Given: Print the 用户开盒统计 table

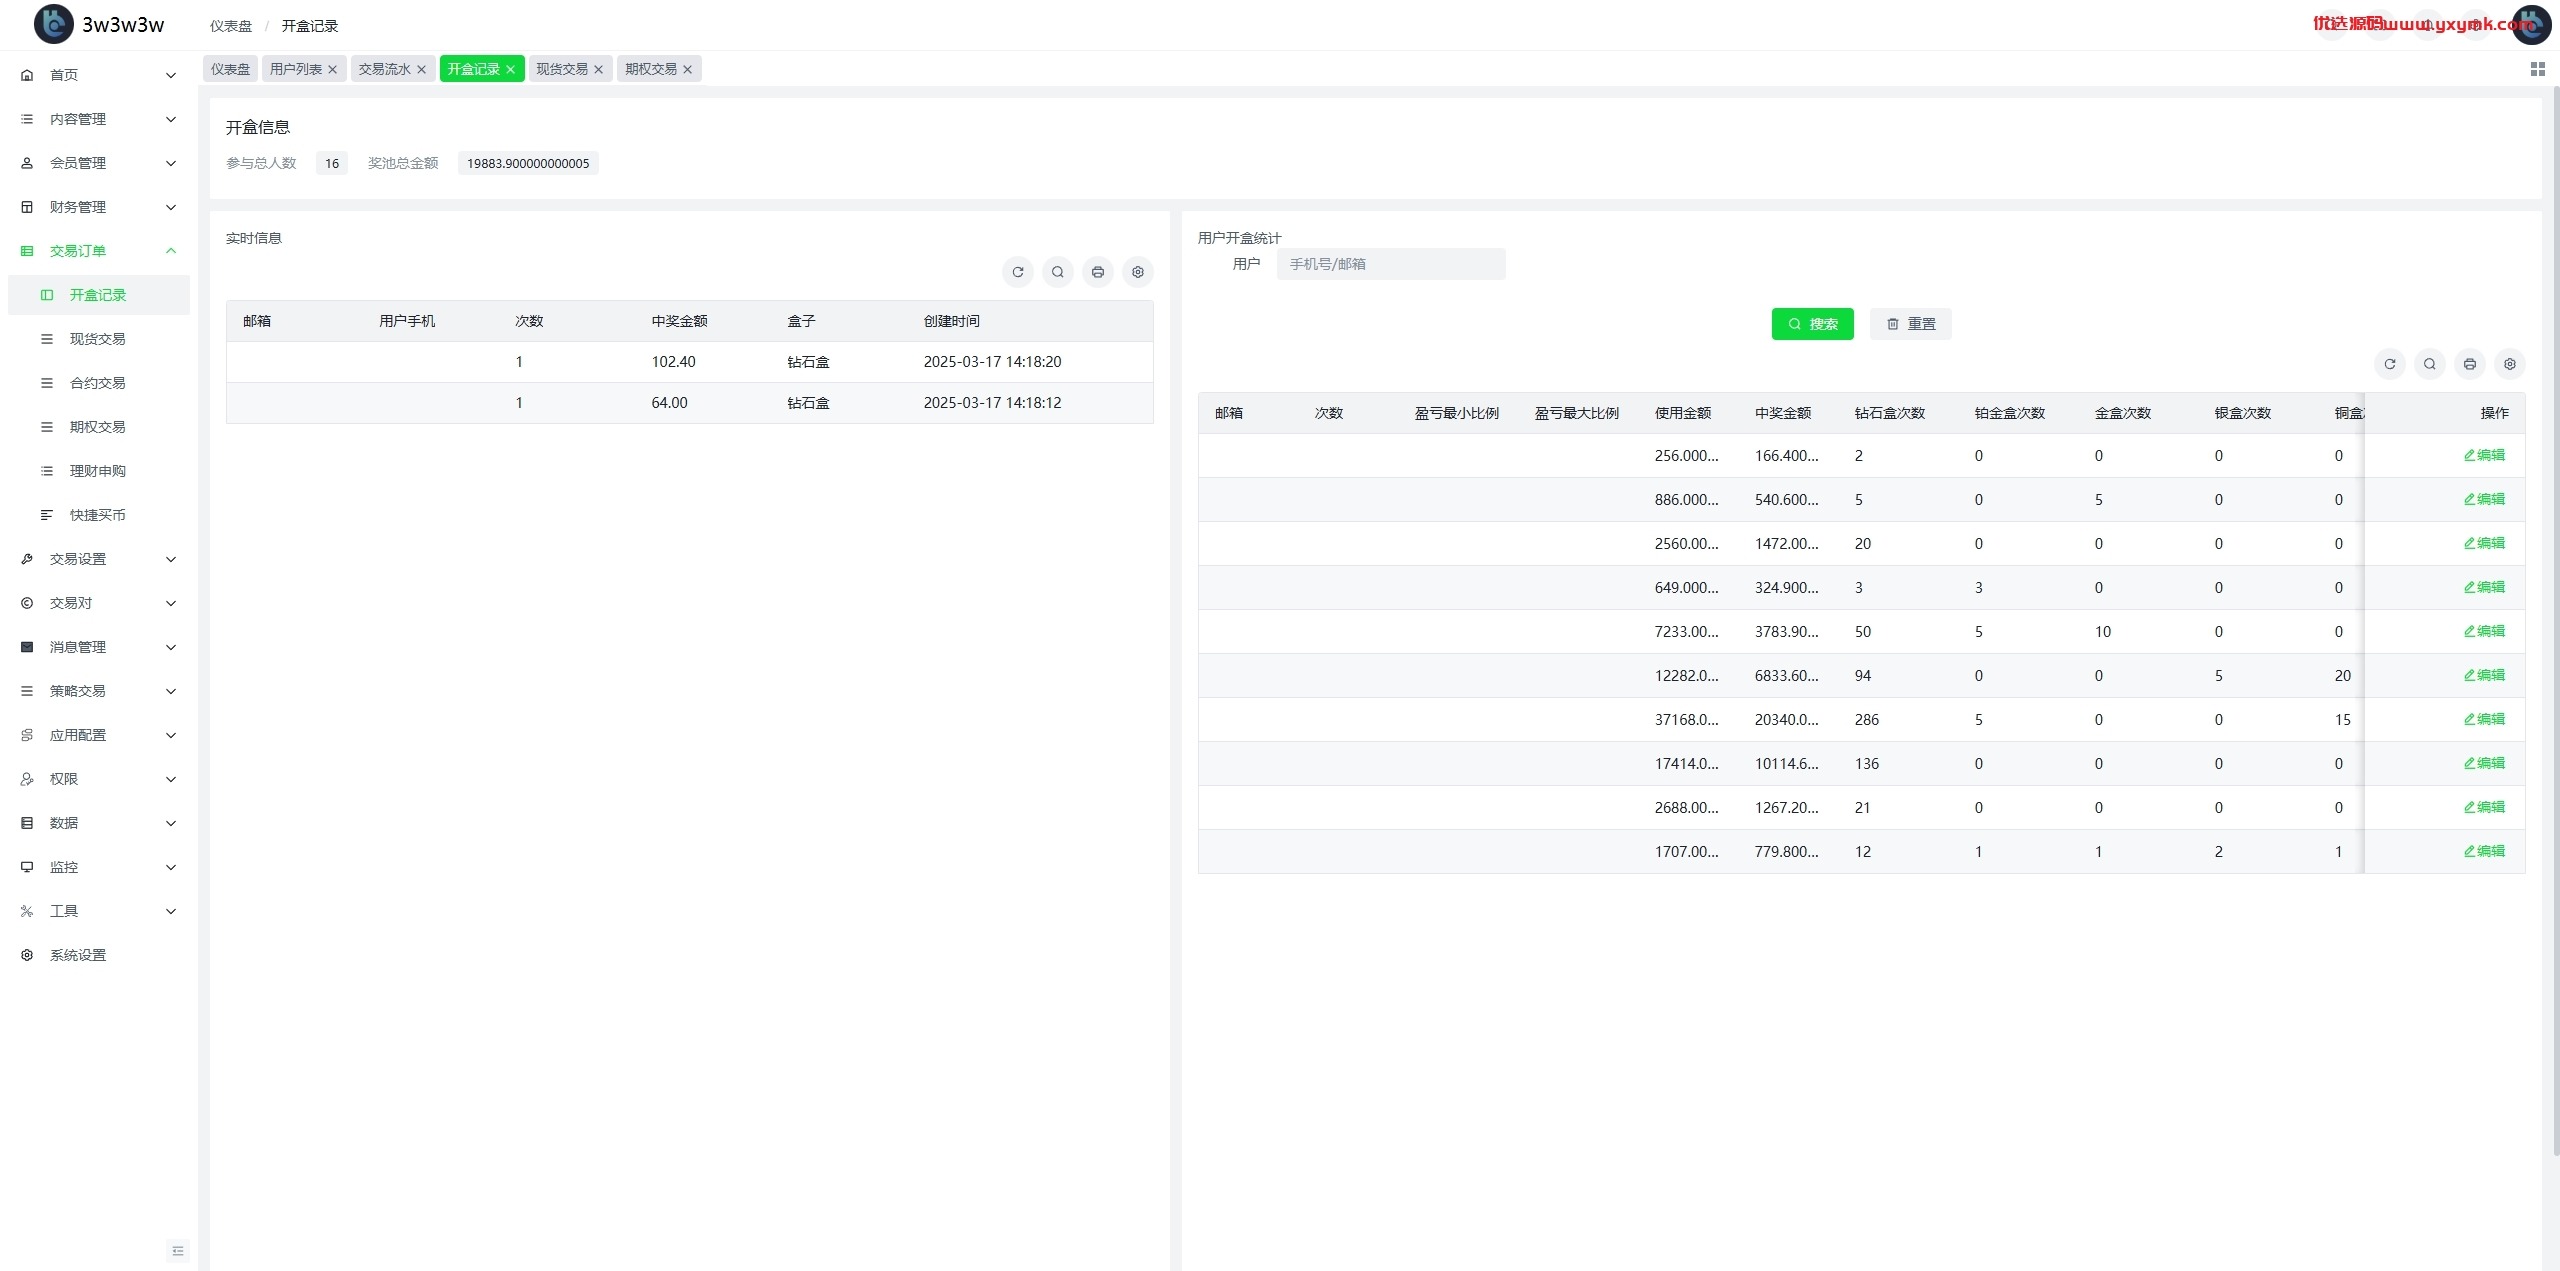Looking at the screenshot, I should pos(2469,364).
